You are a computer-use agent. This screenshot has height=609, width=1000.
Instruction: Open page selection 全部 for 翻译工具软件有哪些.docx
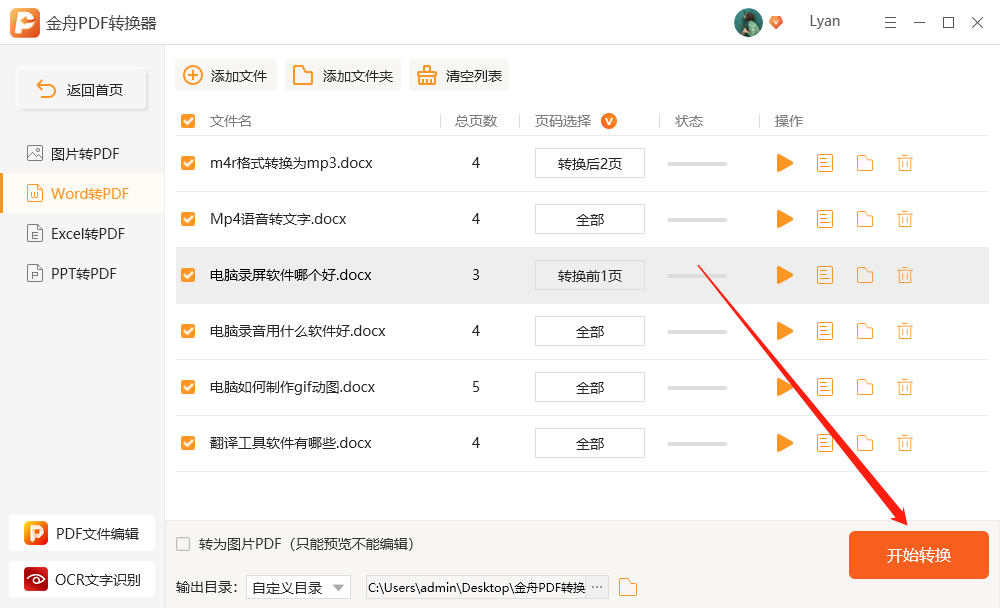pyautogui.click(x=589, y=443)
